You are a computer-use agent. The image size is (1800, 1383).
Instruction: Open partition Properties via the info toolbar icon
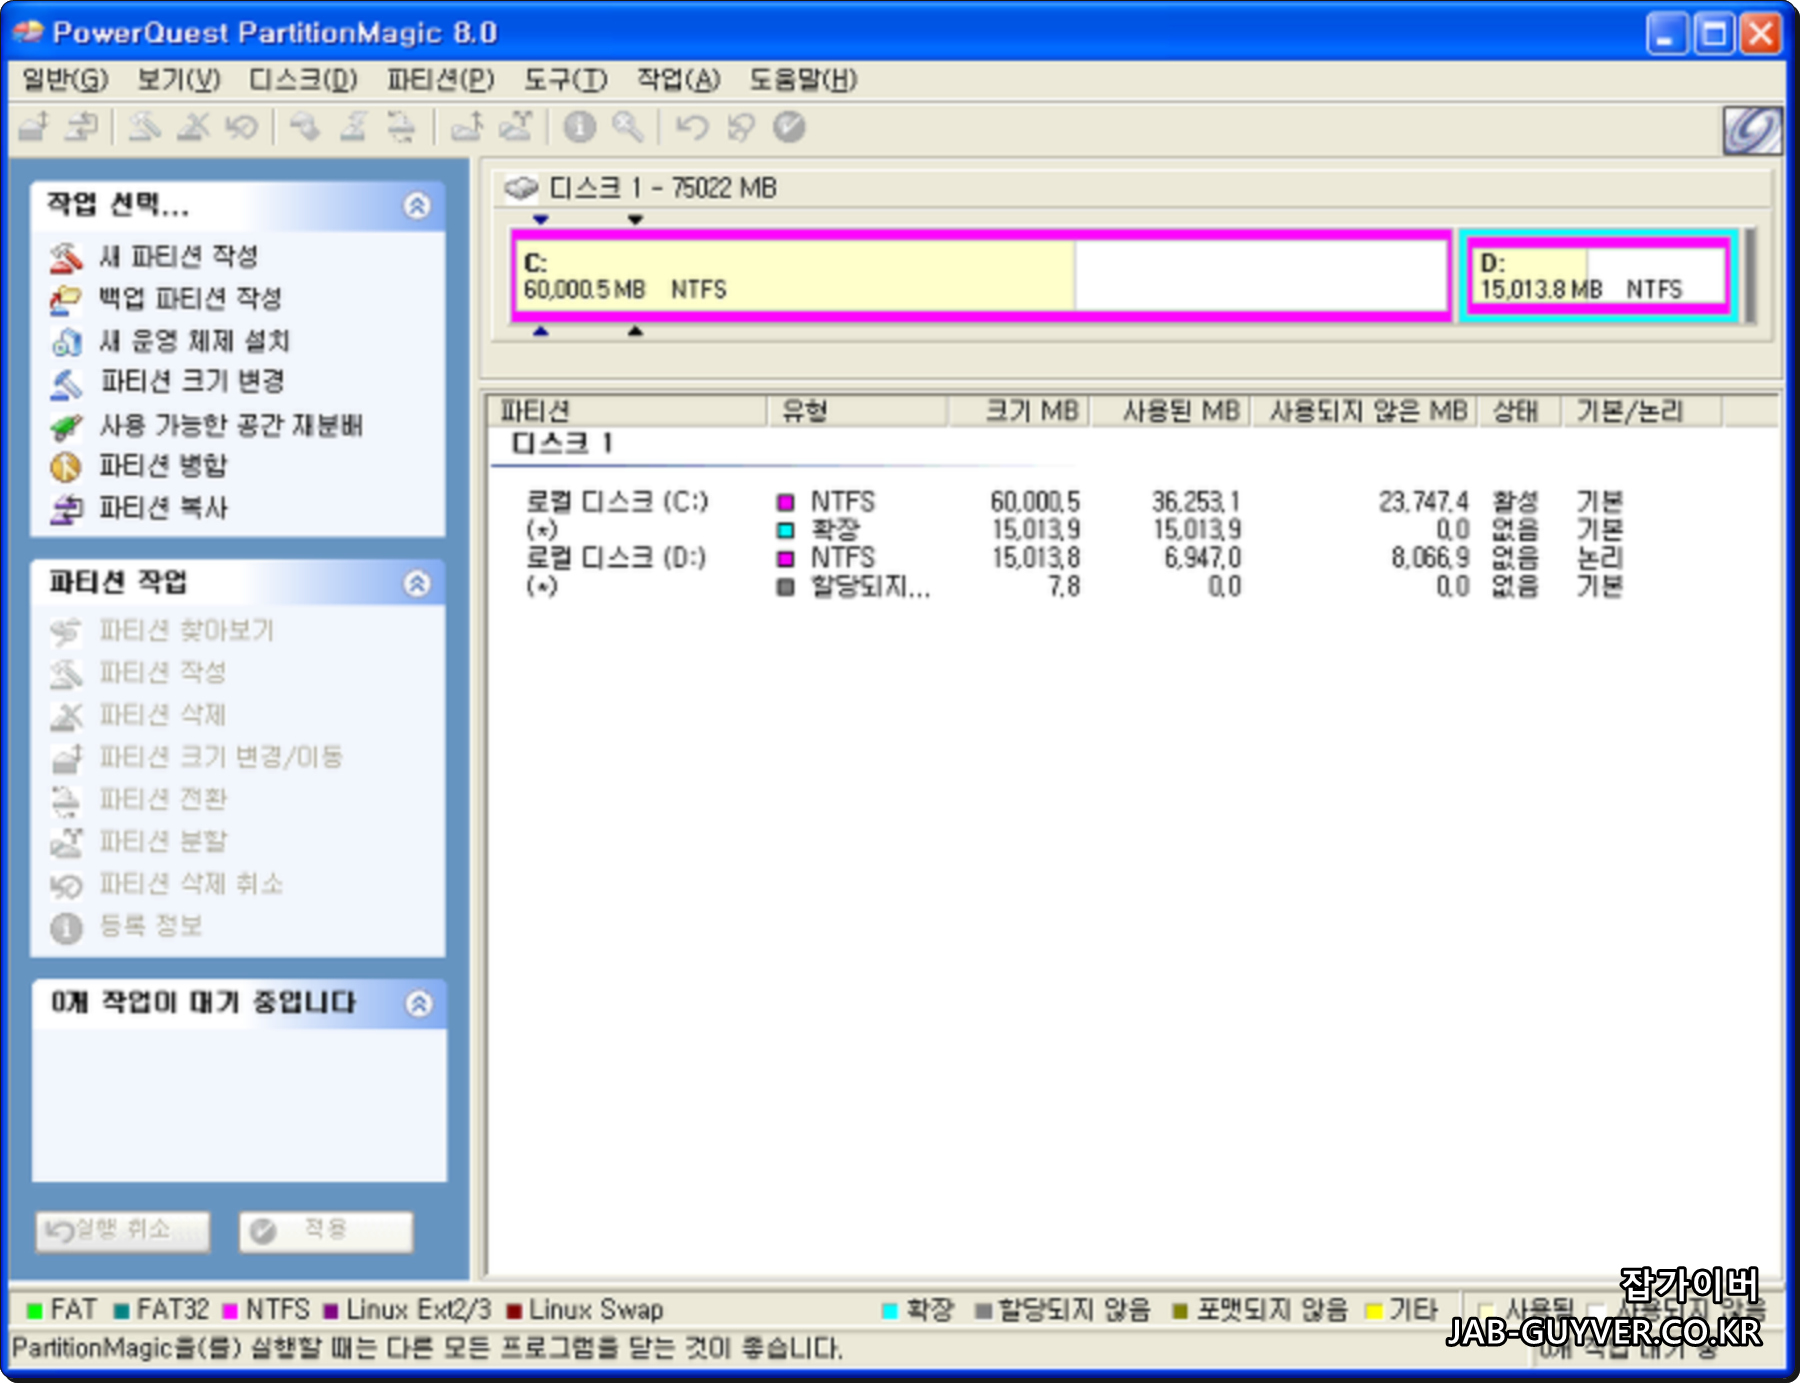point(580,127)
